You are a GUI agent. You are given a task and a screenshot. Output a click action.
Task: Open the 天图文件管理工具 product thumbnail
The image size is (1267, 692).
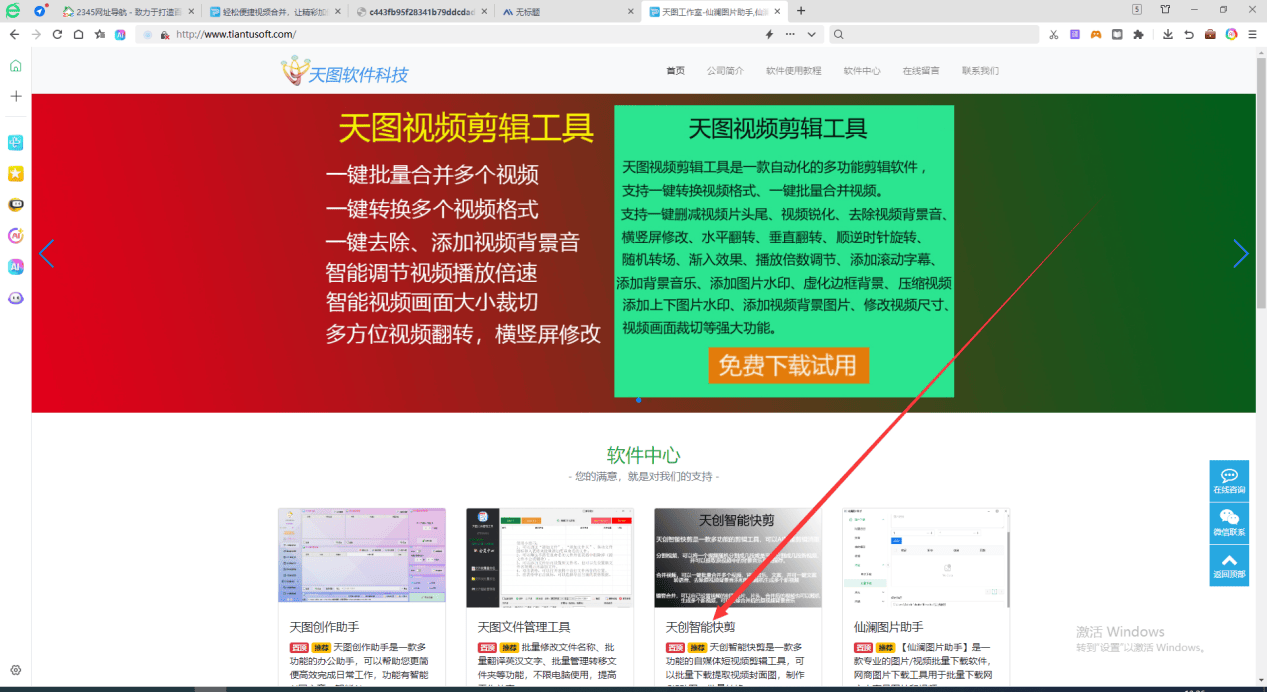point(550,557)
